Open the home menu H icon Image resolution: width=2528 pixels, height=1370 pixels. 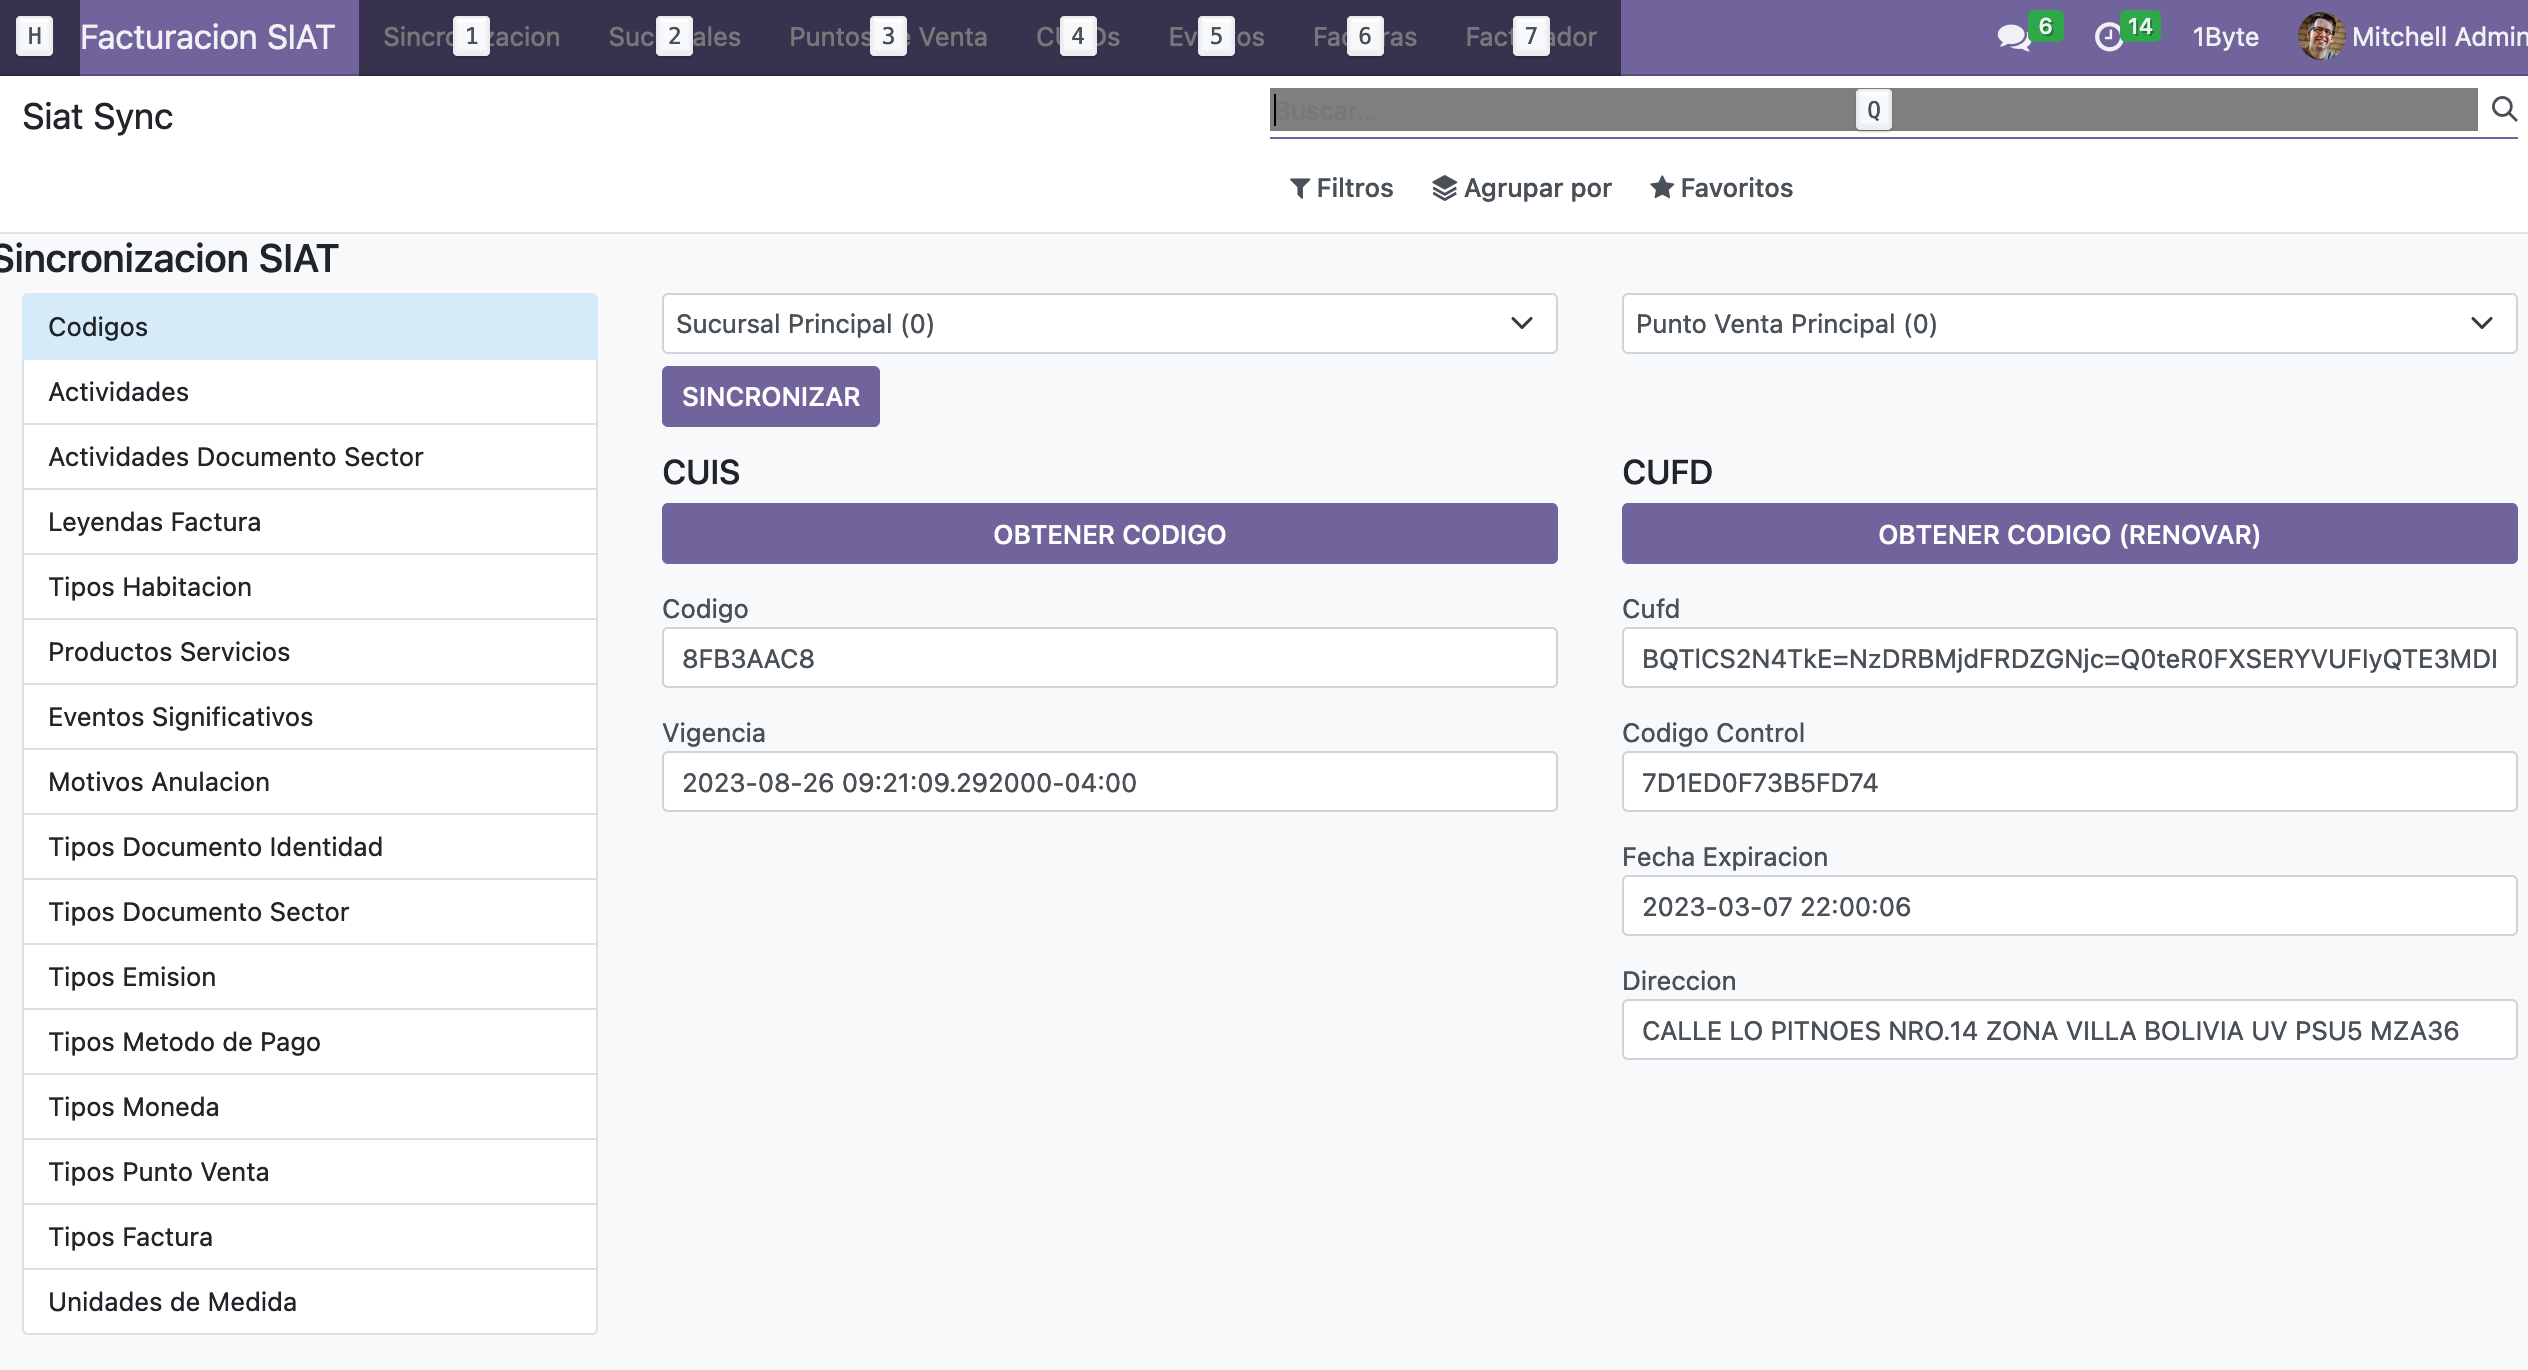tap(35, 37)
